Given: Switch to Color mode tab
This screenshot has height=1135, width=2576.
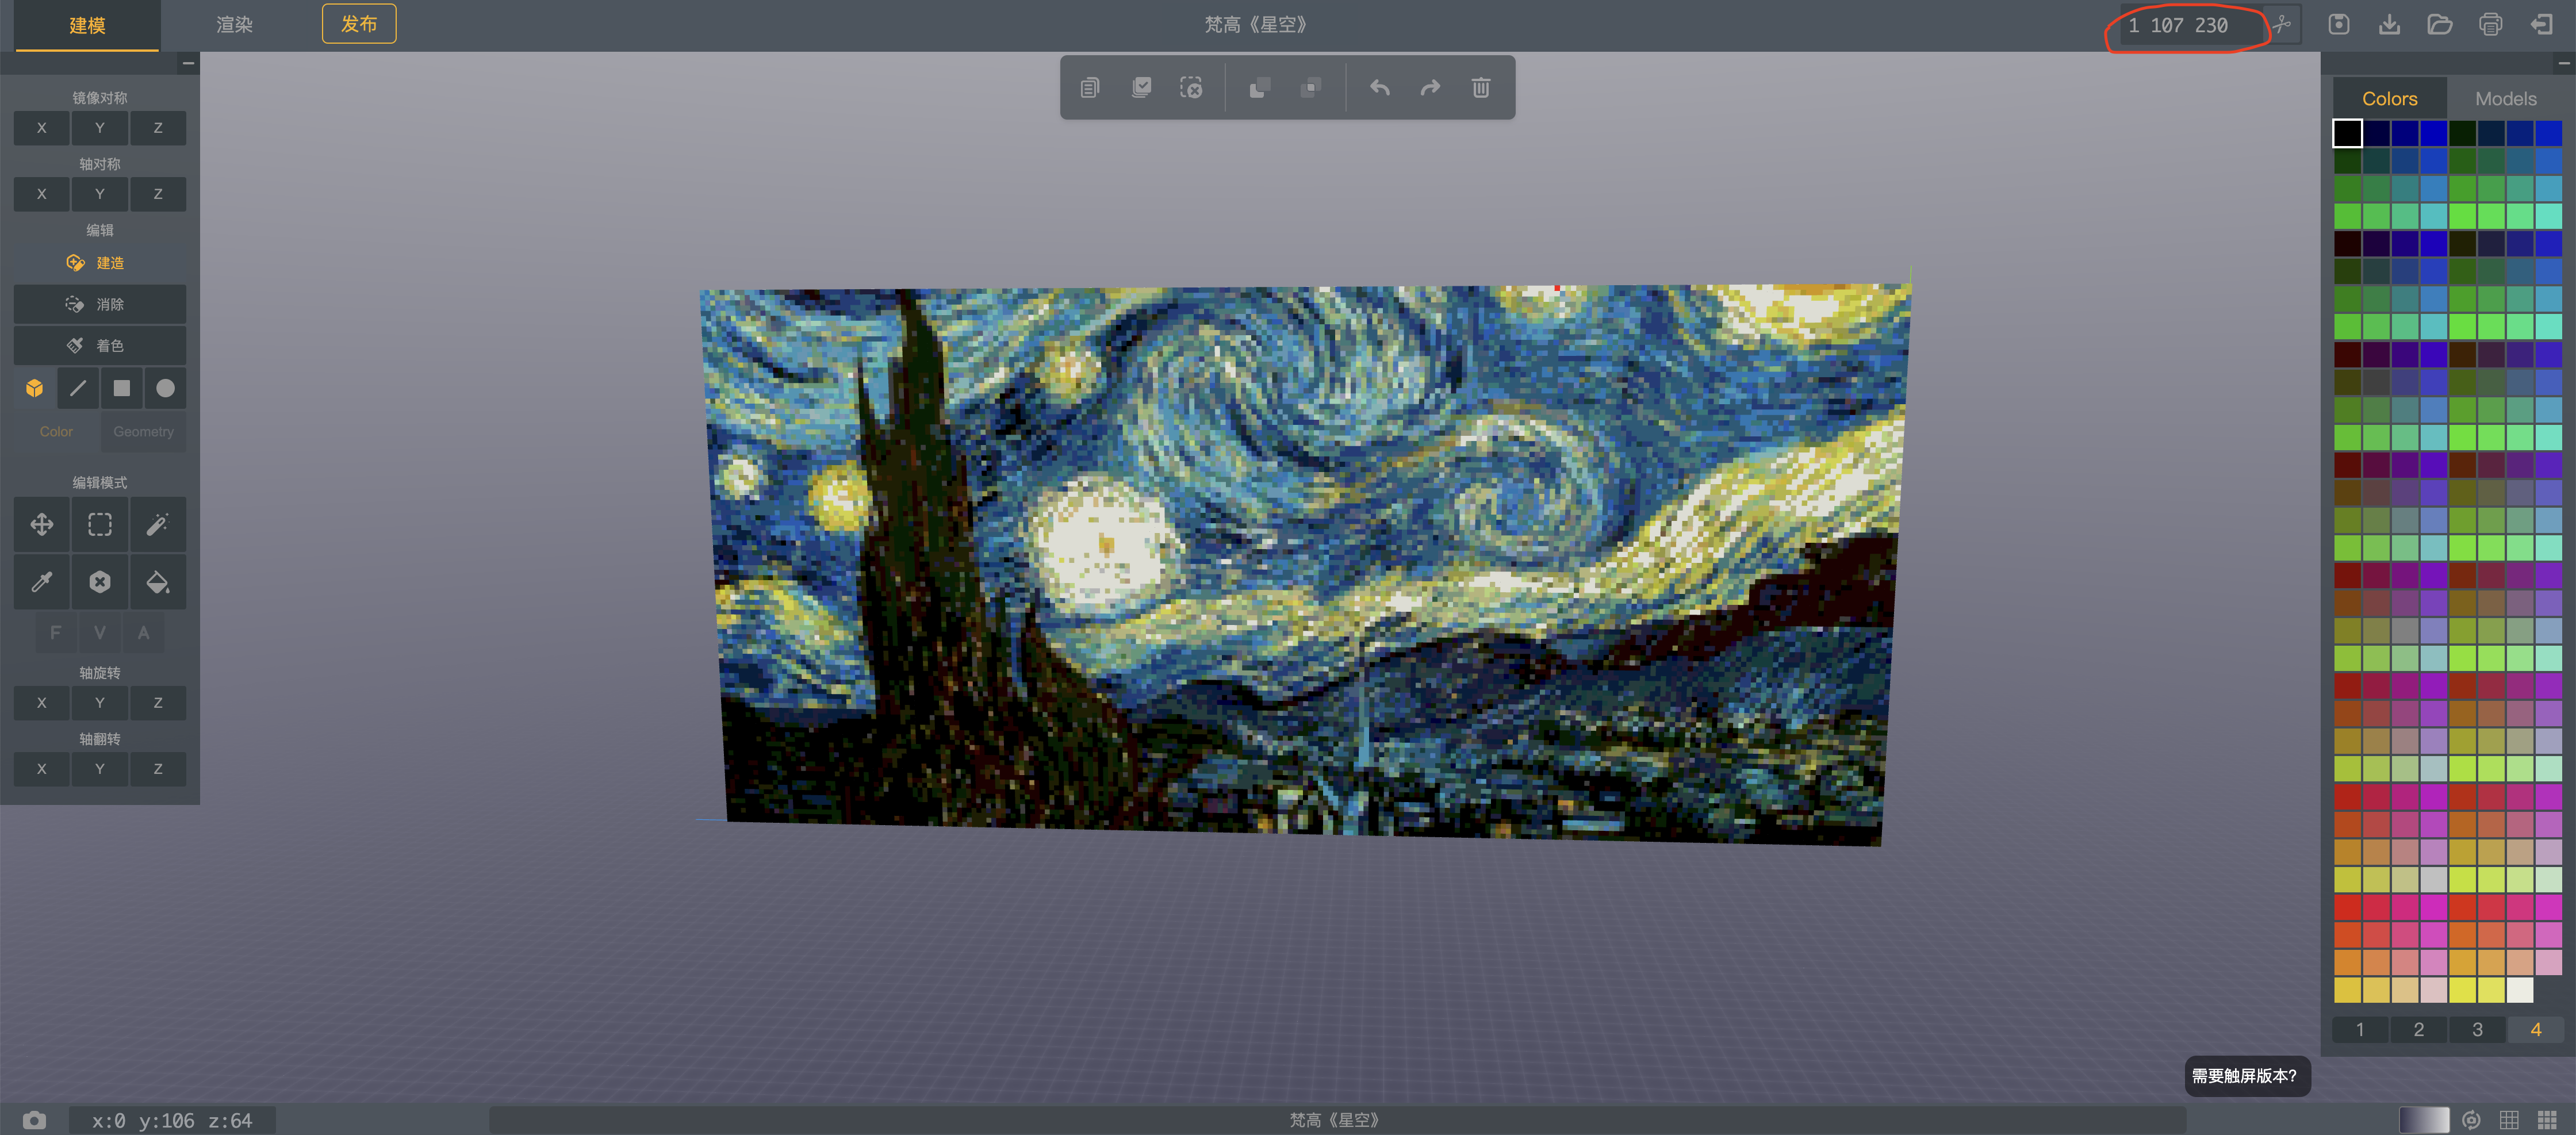Looking at the screenshot, I should (x=56, y=432).
